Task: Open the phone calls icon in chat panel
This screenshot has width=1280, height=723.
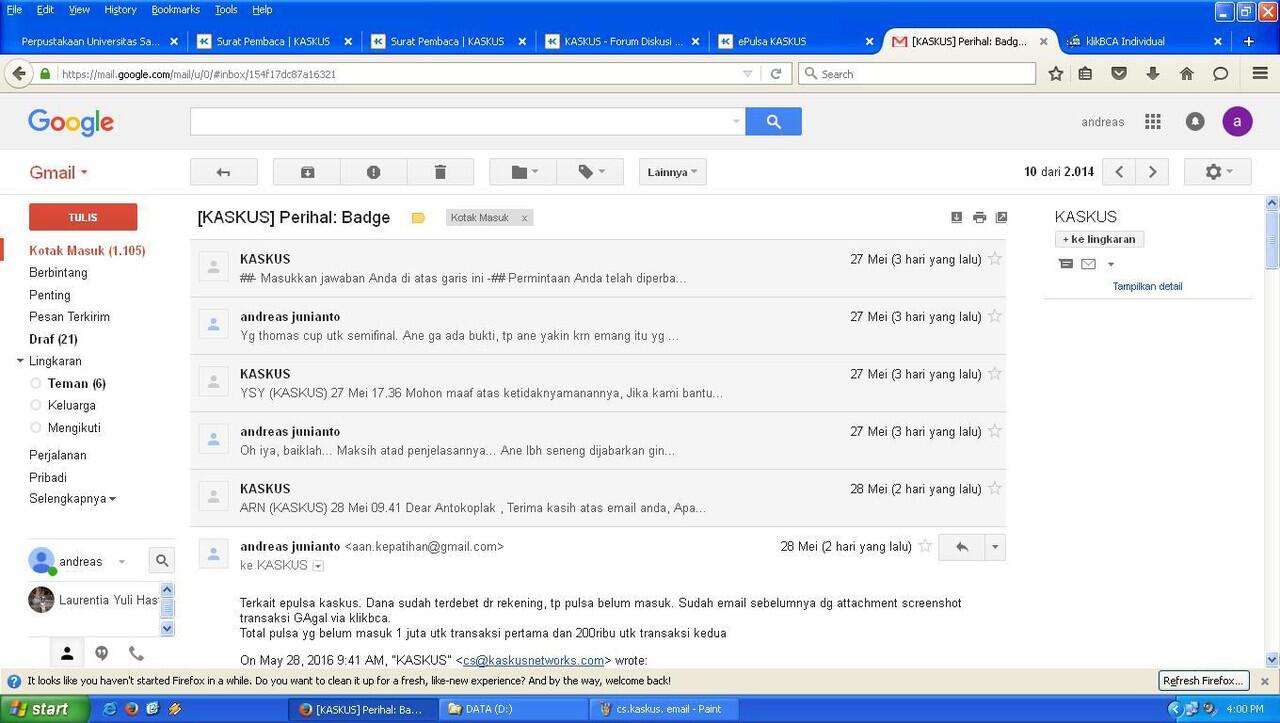Action: [x=136, y=653]
